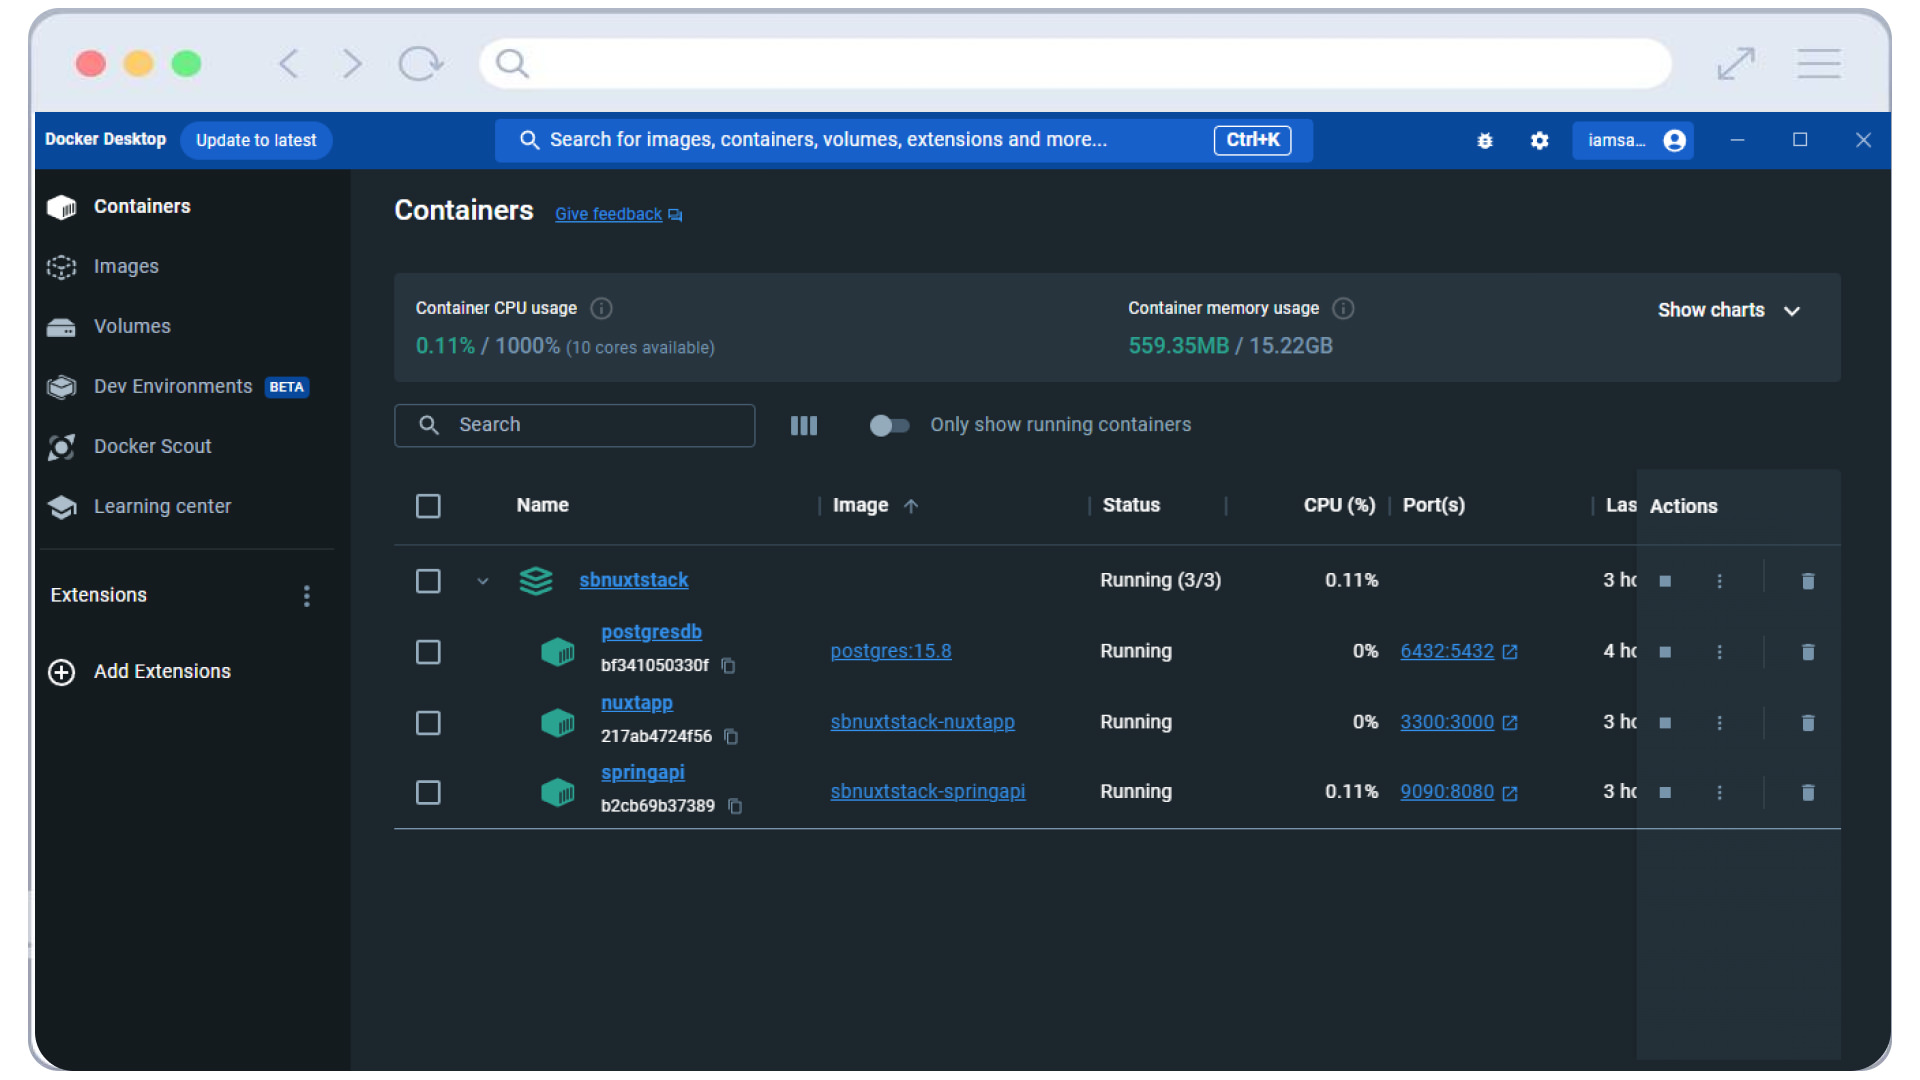Delete the nuxtapp container

click(x=1808, y=723)
